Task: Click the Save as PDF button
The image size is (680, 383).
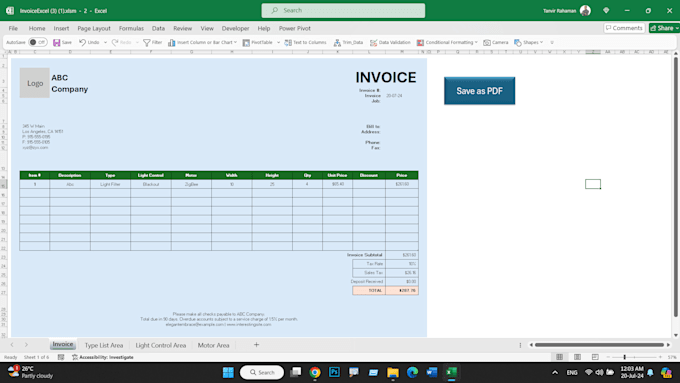Action: [x=479, y=91]
